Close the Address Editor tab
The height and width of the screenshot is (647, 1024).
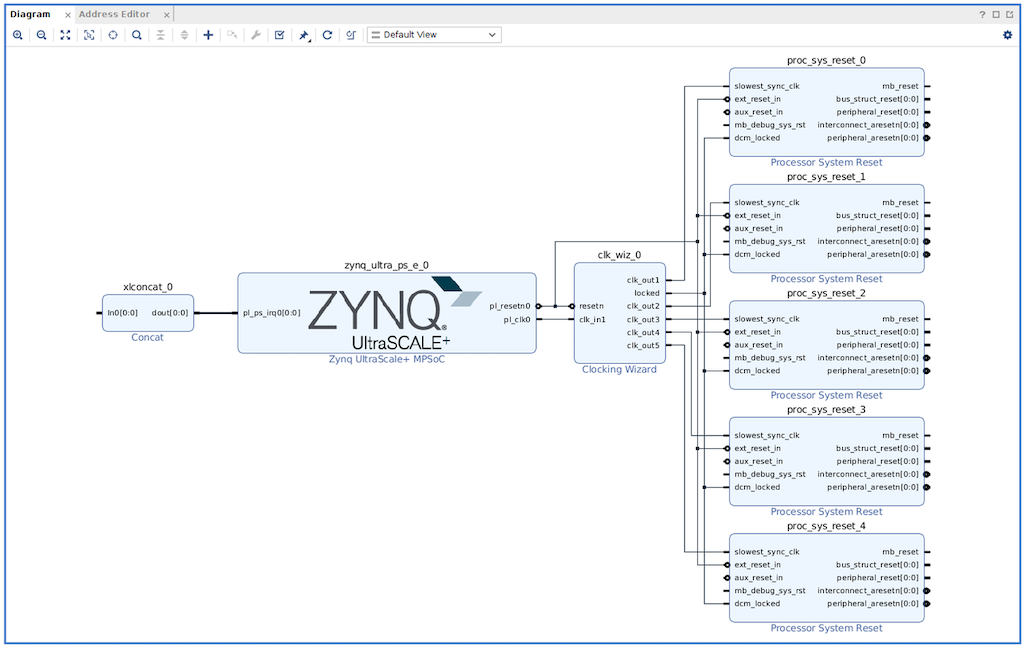tap(167, 15)
